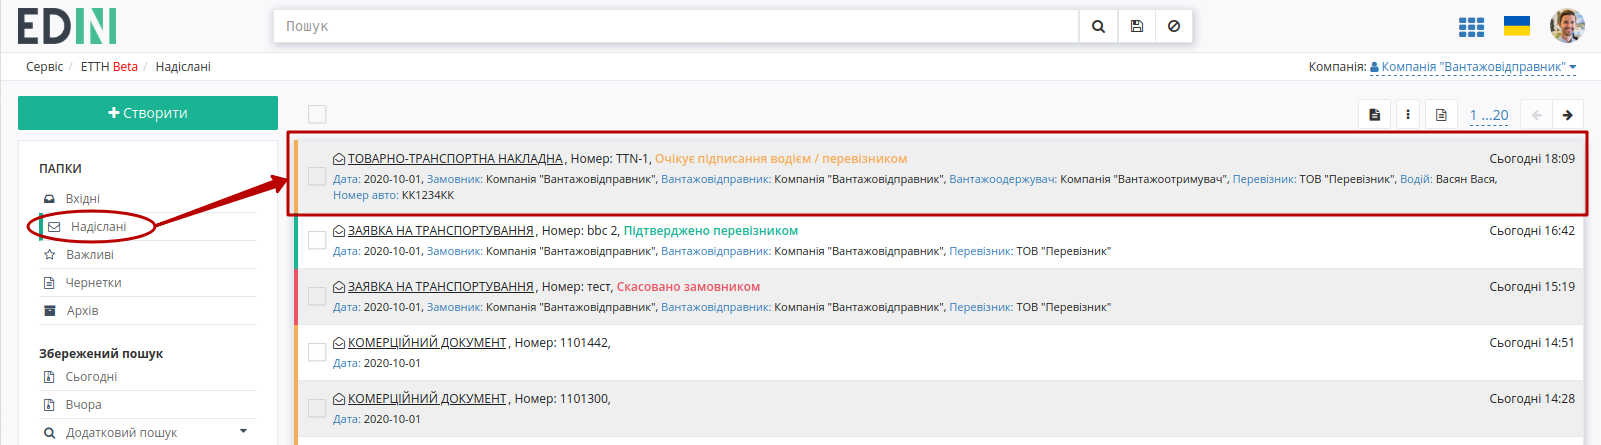Image resolution: width=1601 pixels, height=445 pixels.
Task: Click into the Пошук search field
Action: [676, 27]
